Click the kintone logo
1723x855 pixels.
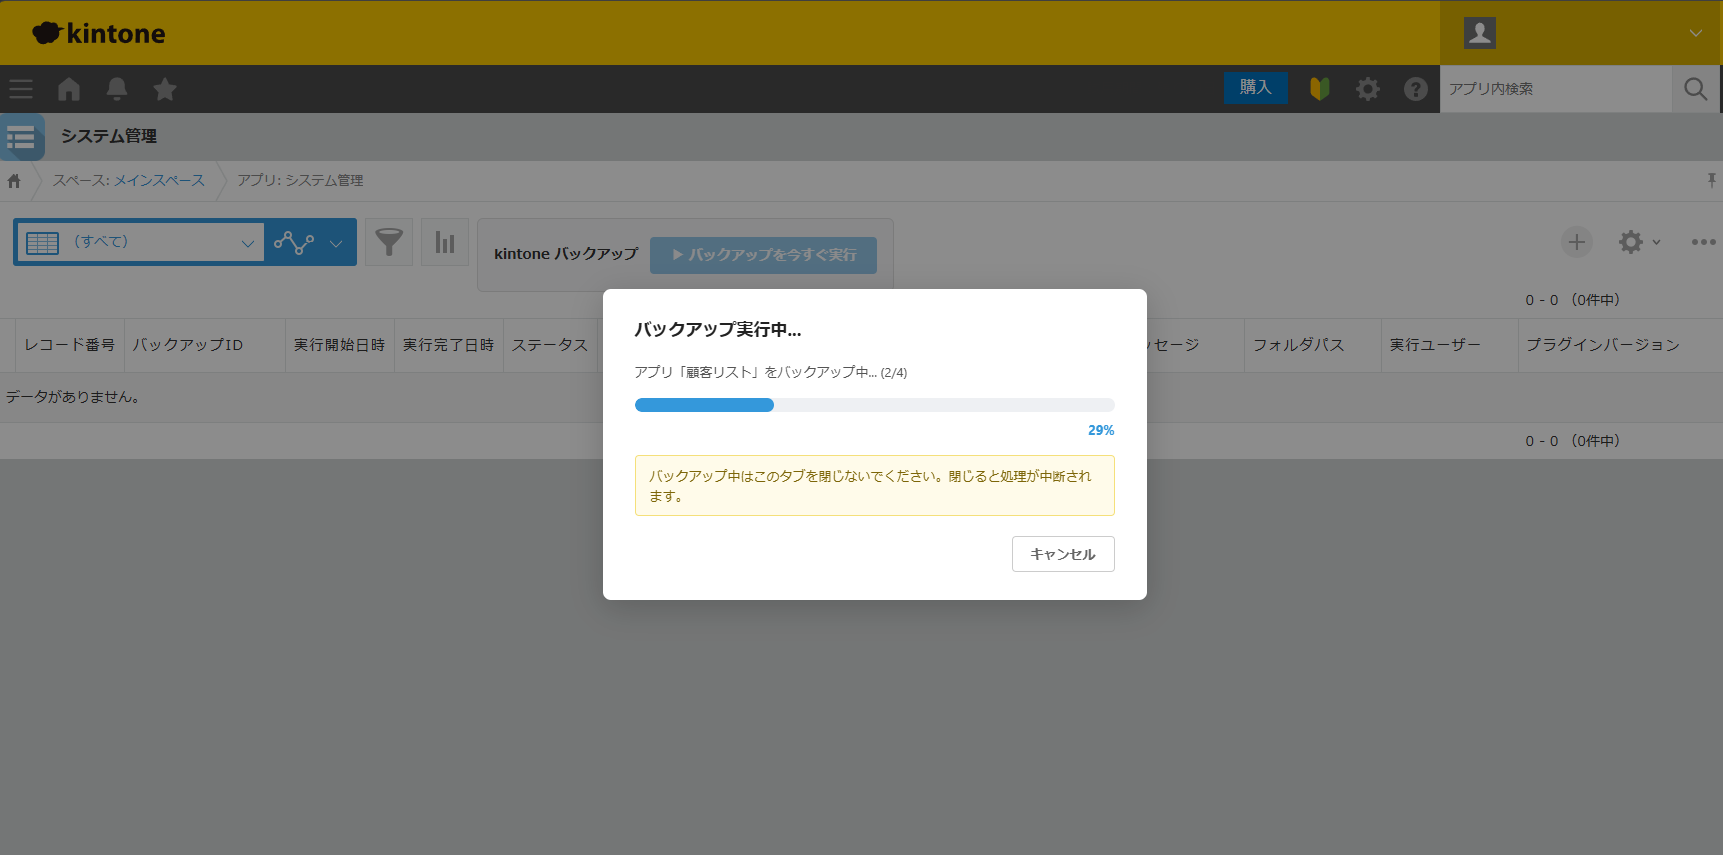[99, 33]
